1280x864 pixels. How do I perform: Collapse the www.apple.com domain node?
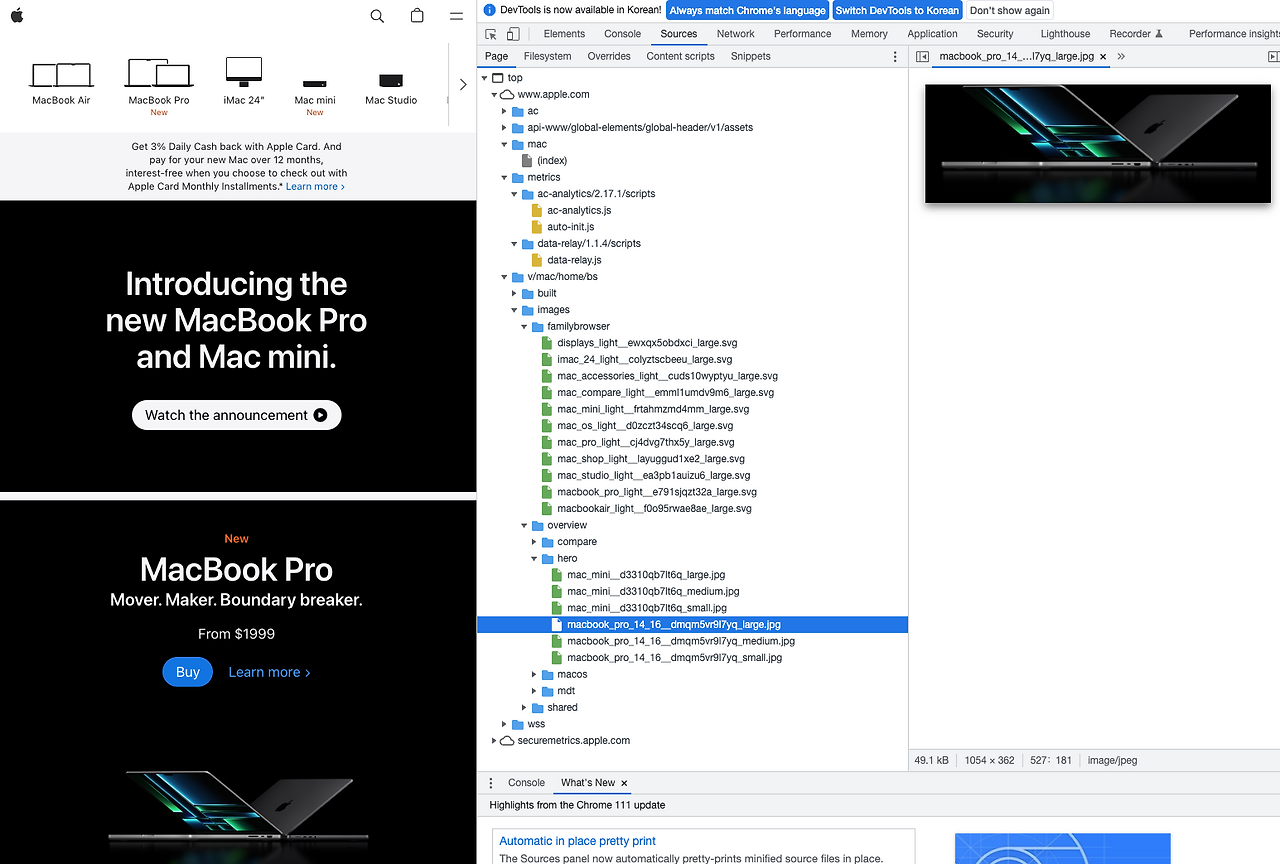point(494,94)
